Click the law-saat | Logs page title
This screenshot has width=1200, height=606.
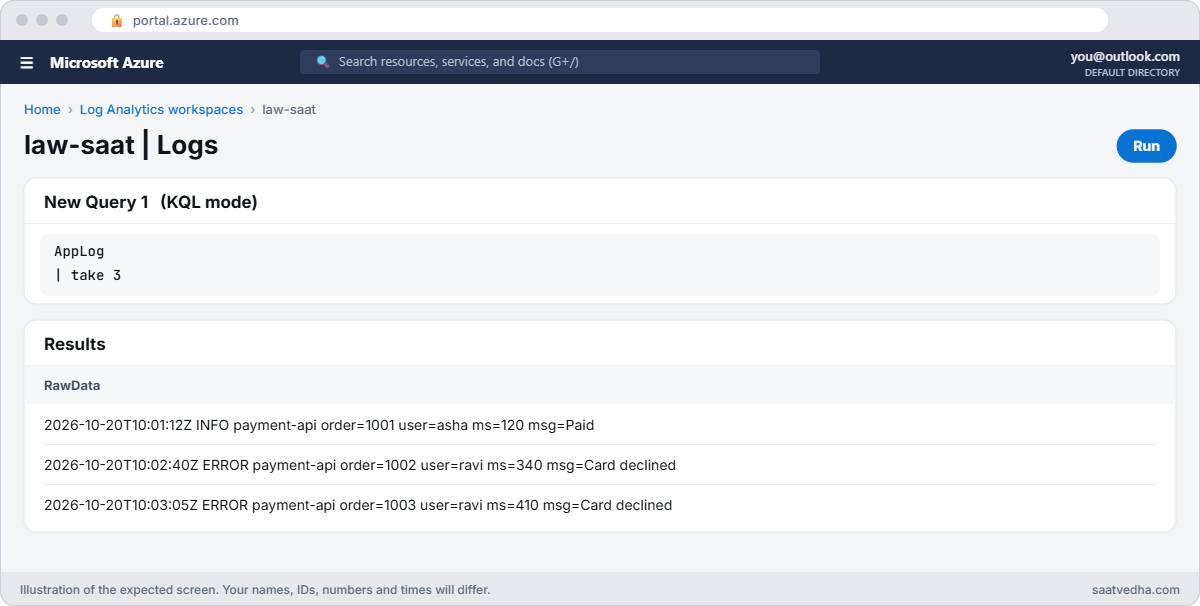pyautogui.click(x=121, y=145)
